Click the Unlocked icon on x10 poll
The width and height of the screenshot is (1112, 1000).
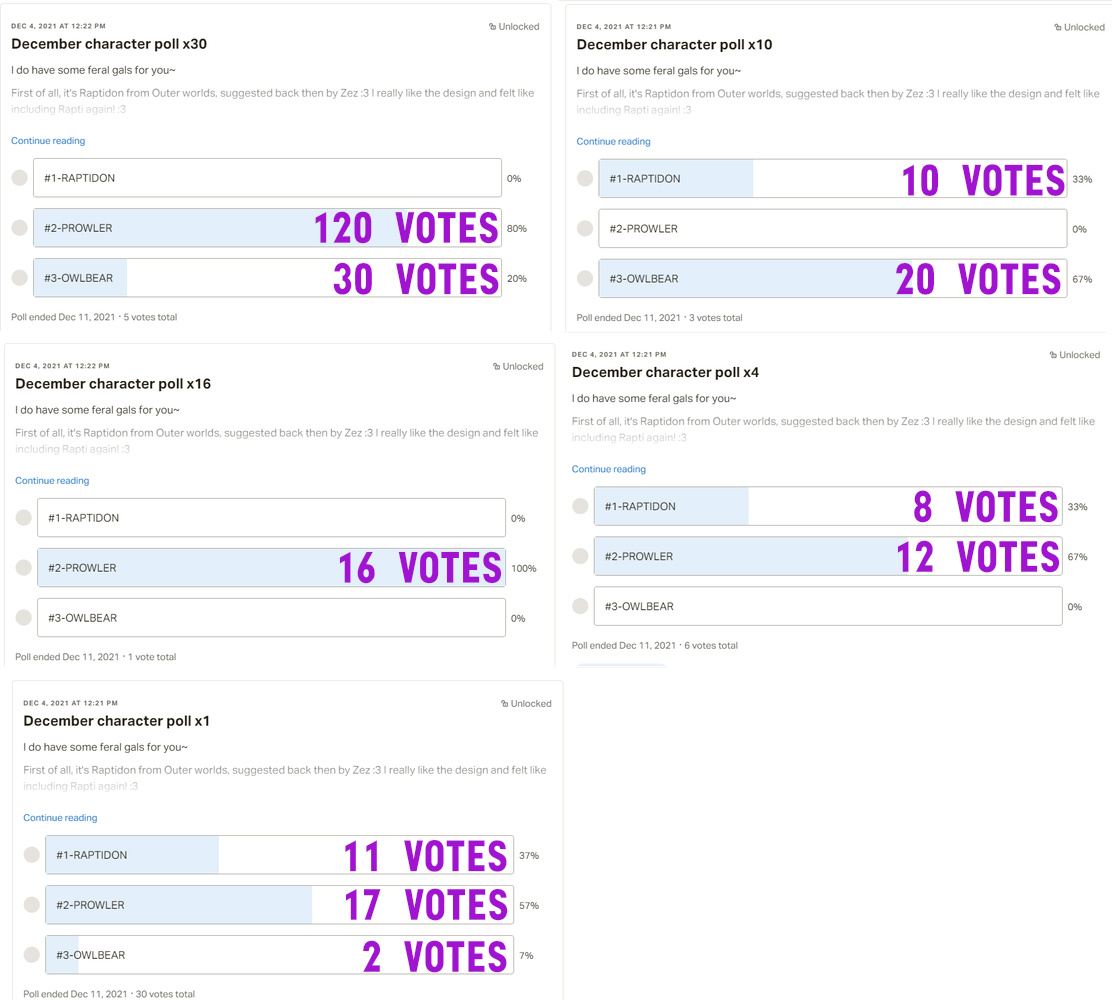click(1057, 28)
